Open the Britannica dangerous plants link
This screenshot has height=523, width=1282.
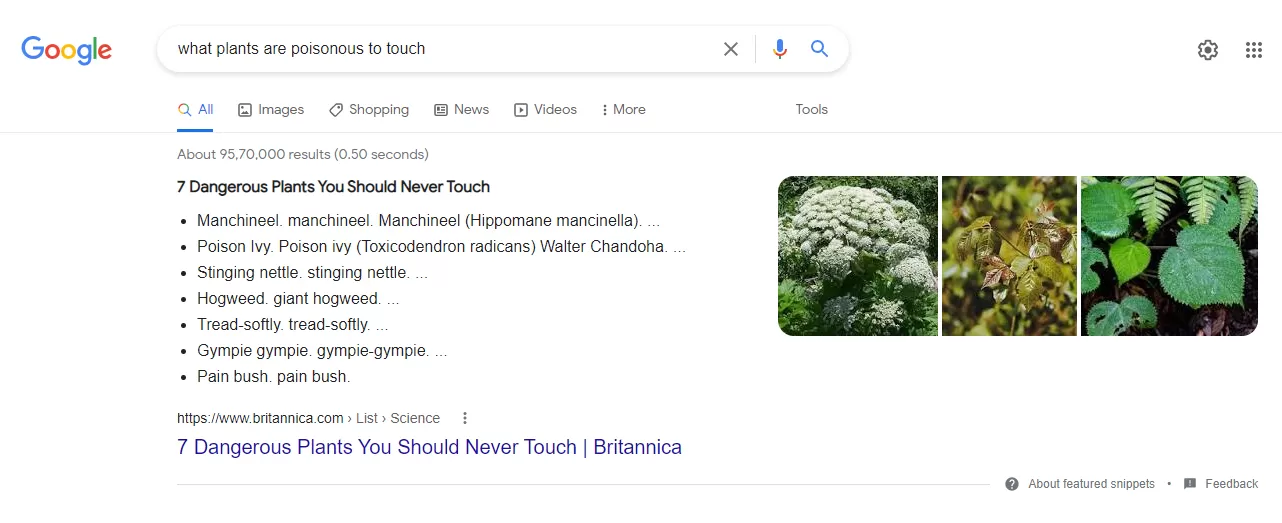429,447
